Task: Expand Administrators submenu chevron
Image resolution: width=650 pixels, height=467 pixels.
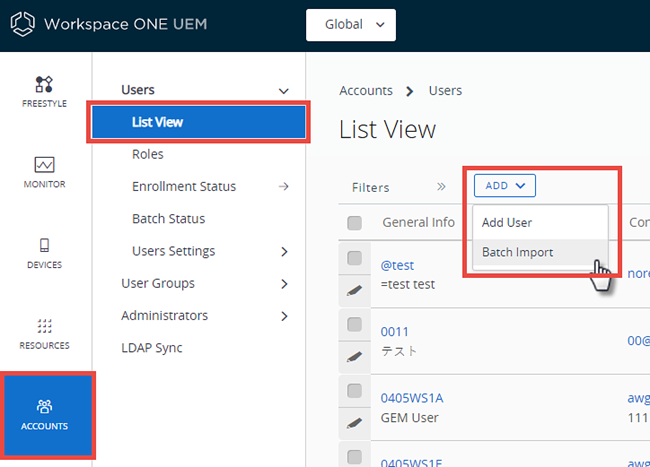Action: [284, 316]
